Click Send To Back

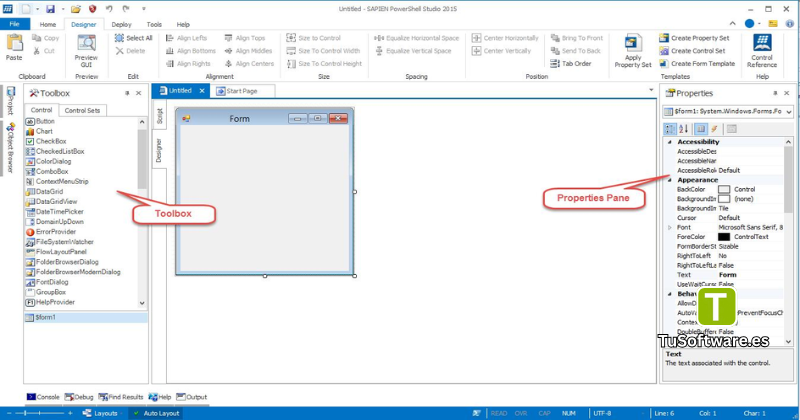pyautogui.click(x=576, y=51)
